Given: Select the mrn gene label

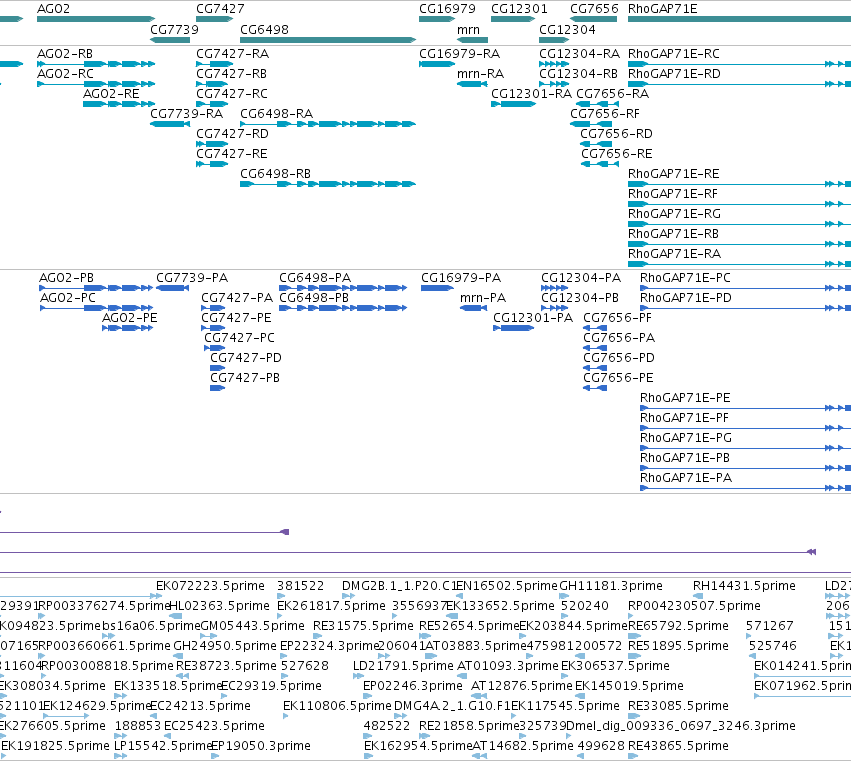Looking at the screenshot, I should tap(468, 30).
